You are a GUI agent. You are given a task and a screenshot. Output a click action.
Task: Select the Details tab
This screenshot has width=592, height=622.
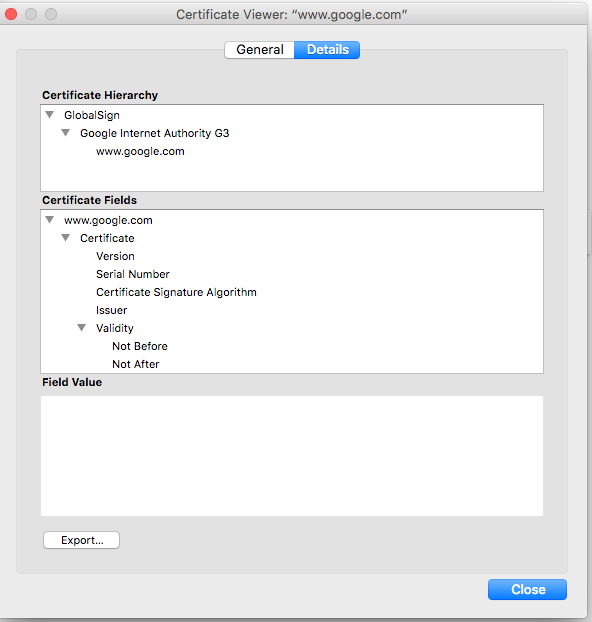coord(327,50)
